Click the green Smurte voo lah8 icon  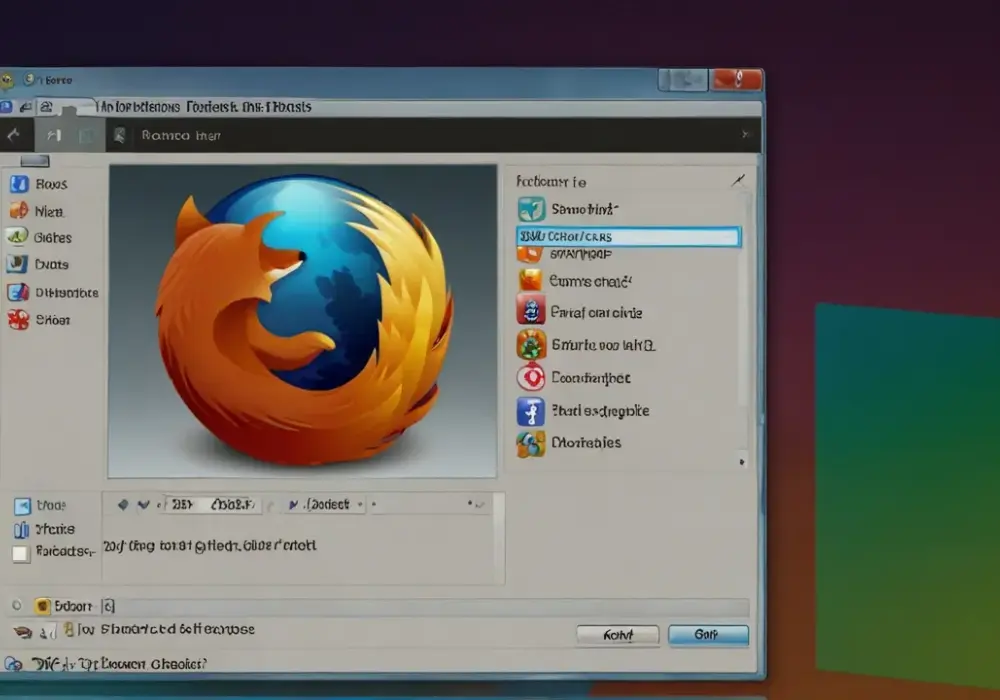pos(531,345)
